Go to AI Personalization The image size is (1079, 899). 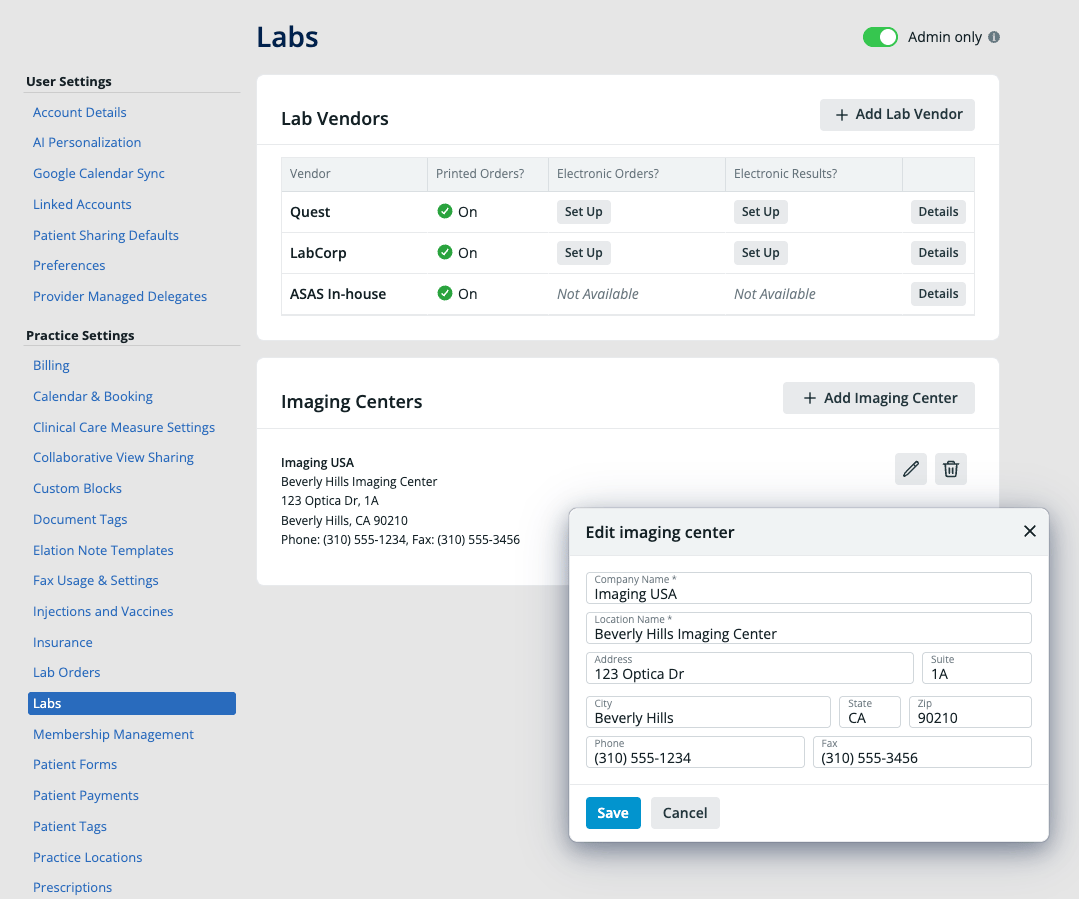pos(87,142)
